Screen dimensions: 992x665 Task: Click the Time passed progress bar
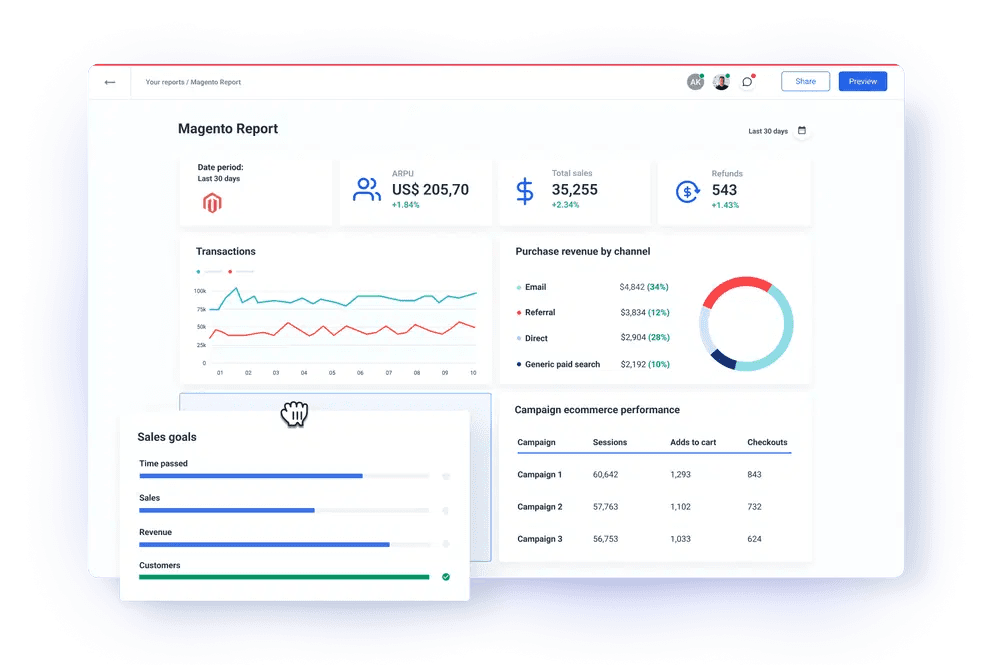pyautogui.click(x=284, y=476)
